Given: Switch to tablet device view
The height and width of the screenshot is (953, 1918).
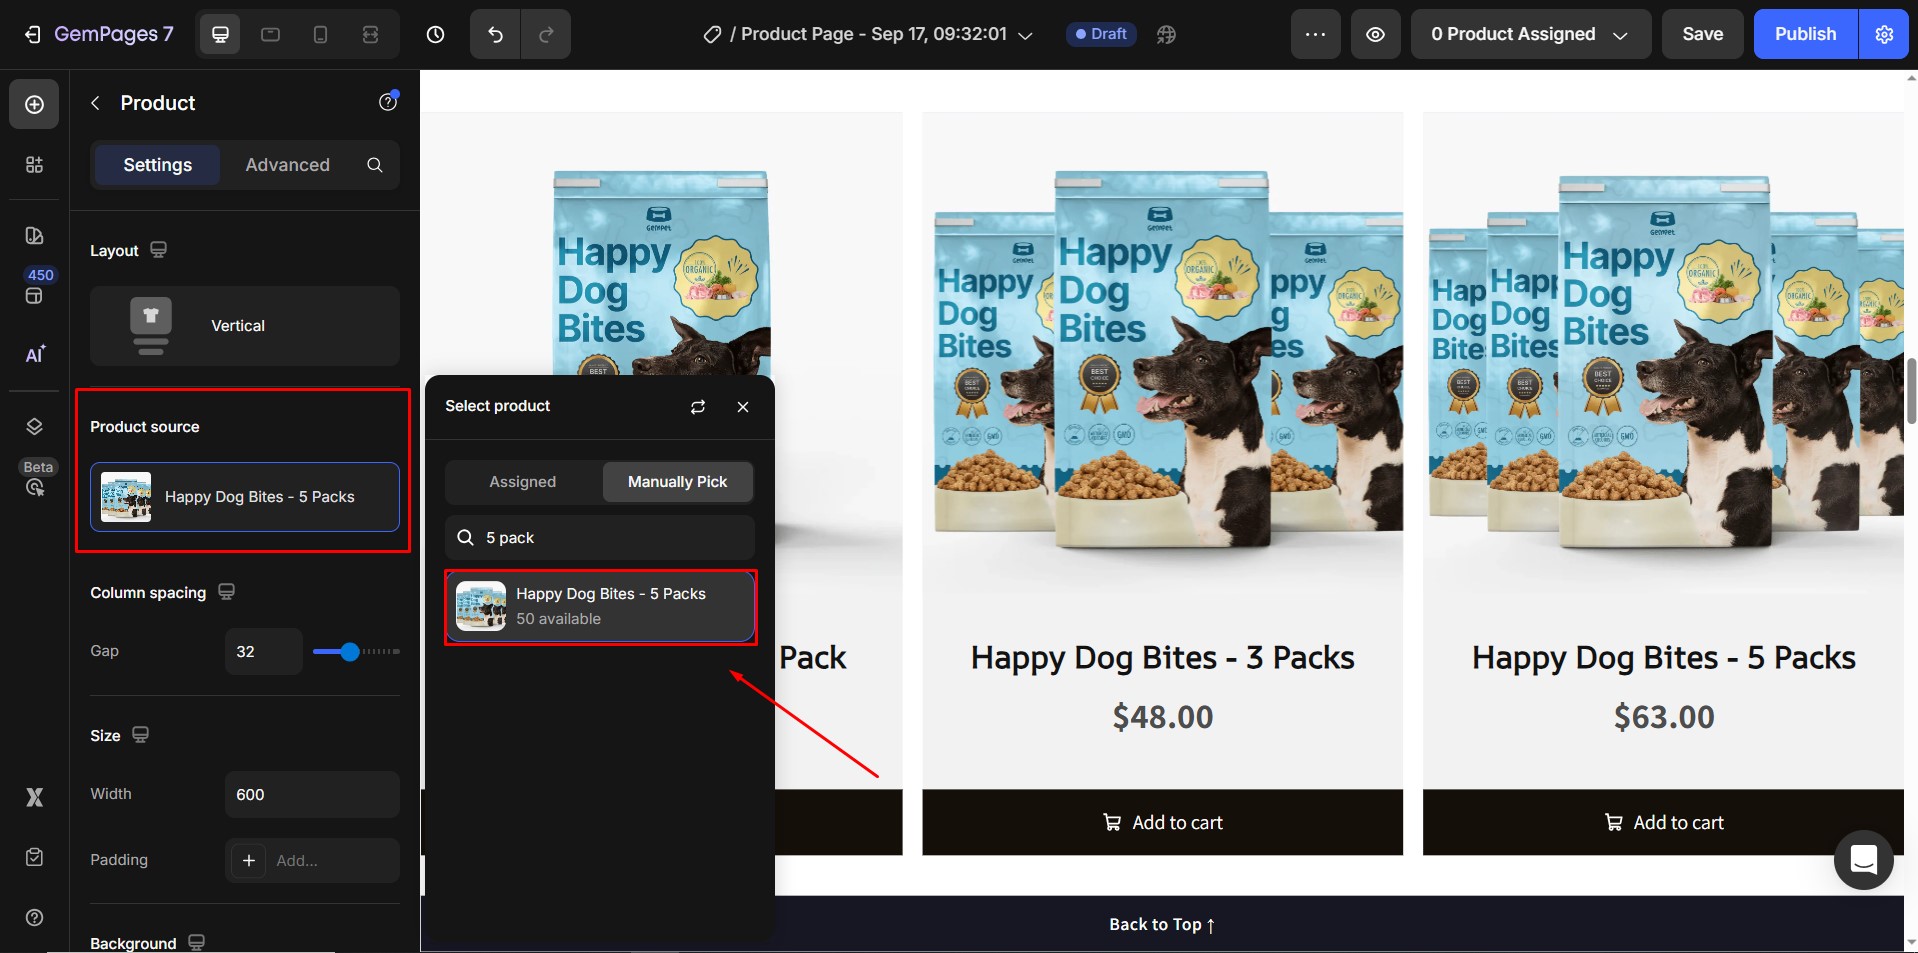Looking at the screenshot, I should [x=270, y=35].
